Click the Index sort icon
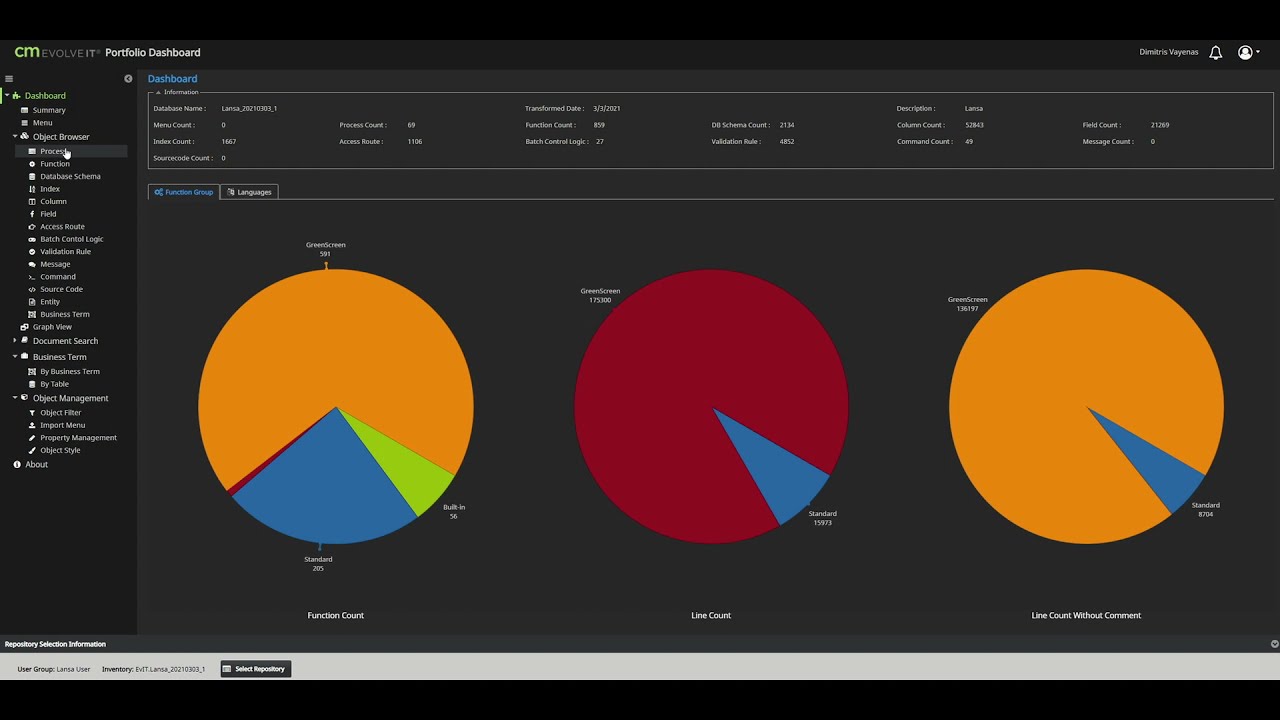This screenshot has width=1280, height=720. tap(32, 189)
